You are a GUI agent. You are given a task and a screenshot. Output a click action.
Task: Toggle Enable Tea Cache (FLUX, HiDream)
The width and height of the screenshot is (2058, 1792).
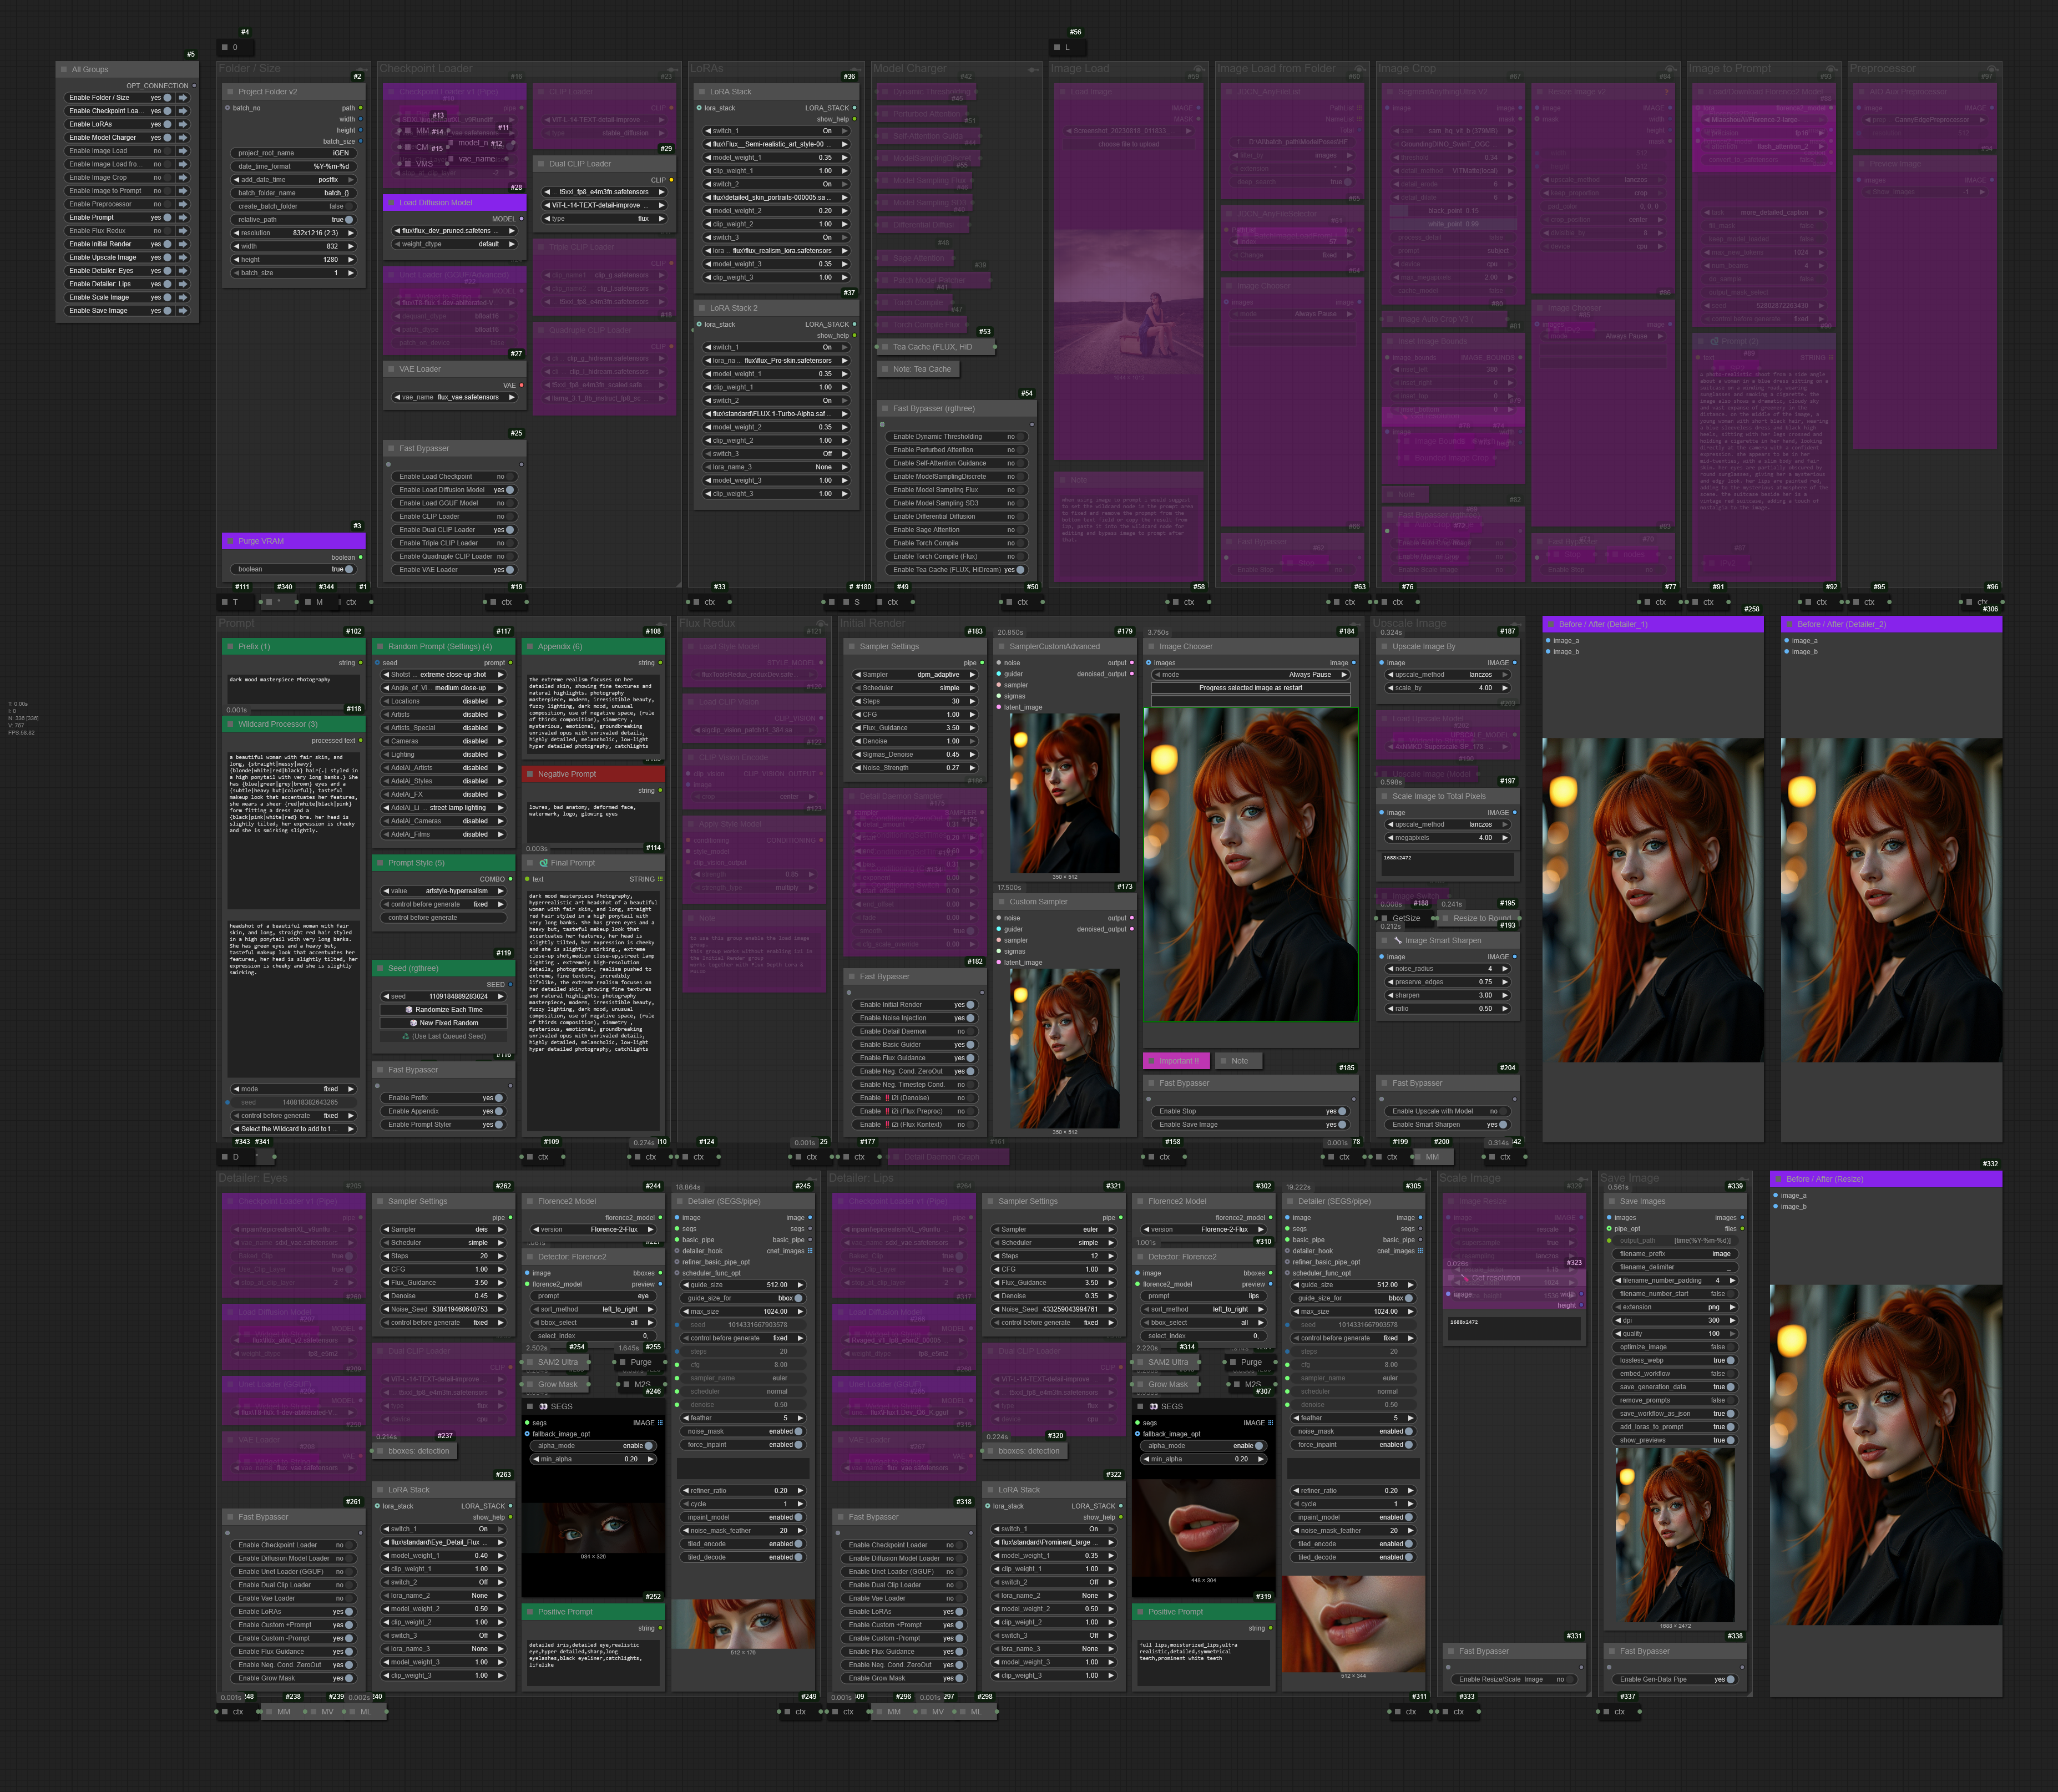tap(1020, 570)
